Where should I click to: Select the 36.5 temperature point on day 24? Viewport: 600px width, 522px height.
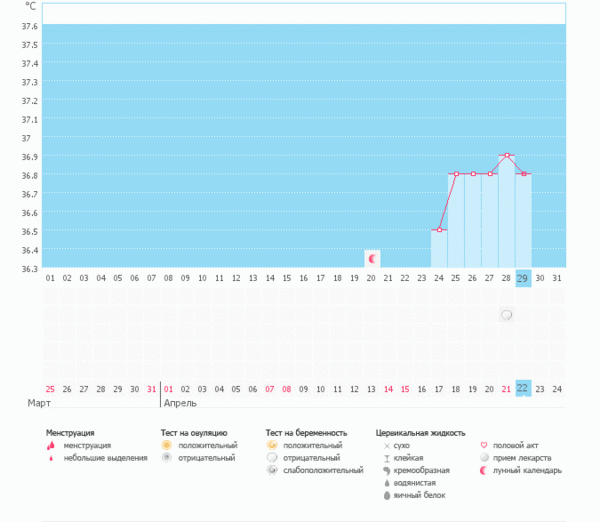tap(439, 230)
